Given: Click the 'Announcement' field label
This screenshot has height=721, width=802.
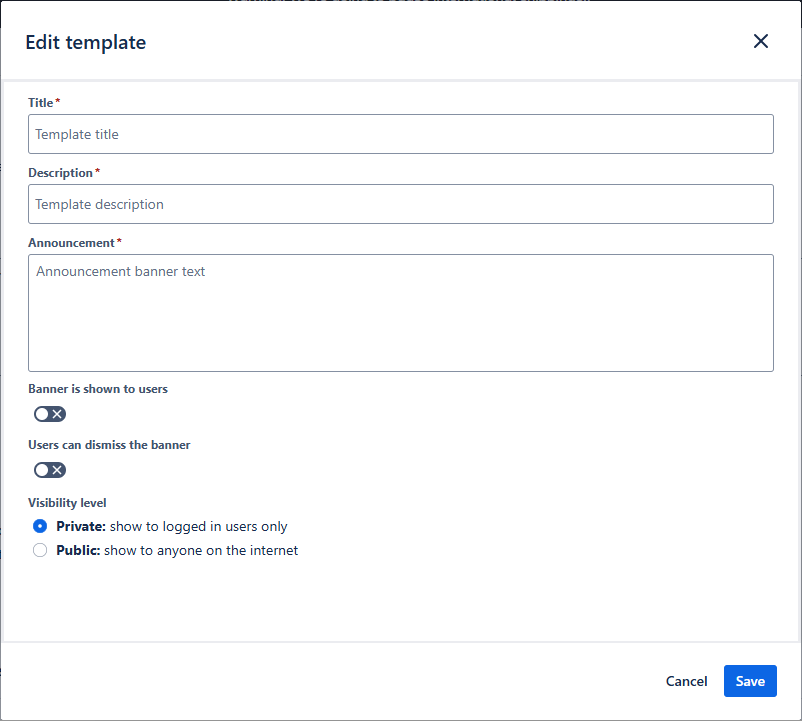Looking at the screenshot, I should (x=71, y=243).
